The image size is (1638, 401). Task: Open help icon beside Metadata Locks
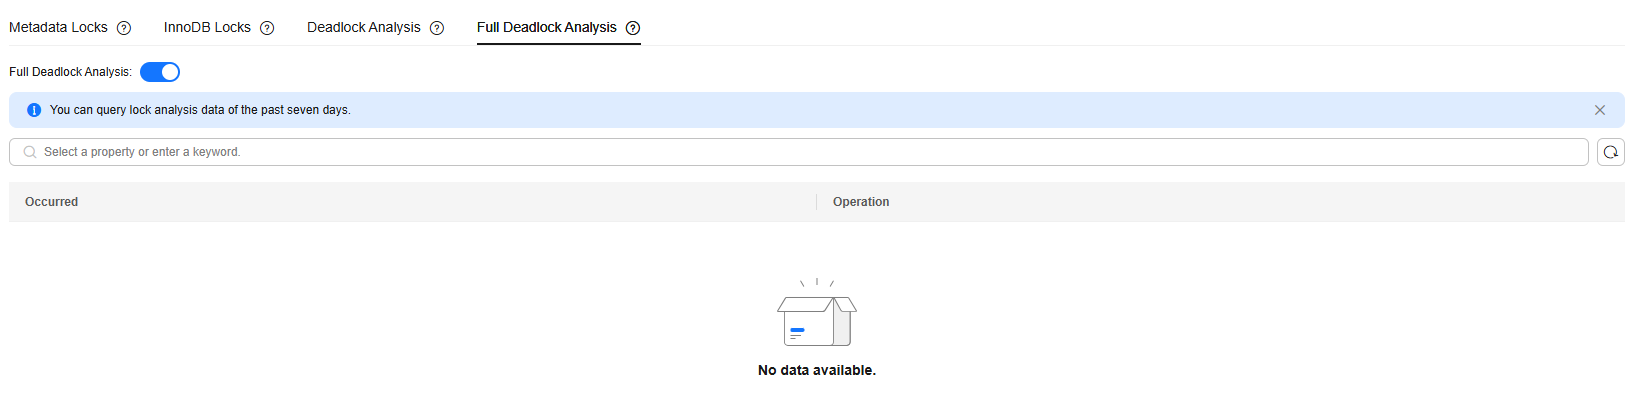coord(124,28)
